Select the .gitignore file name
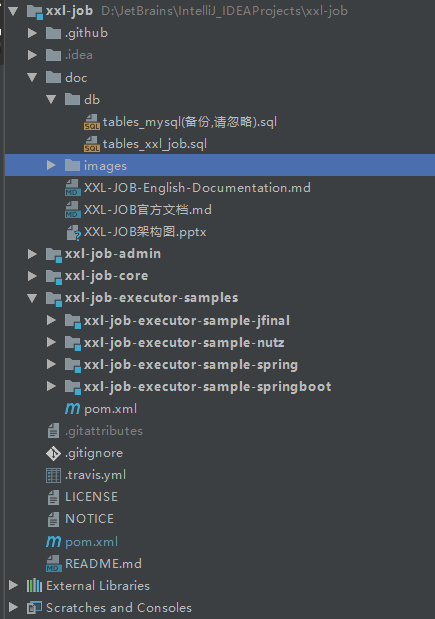 pos(94,453)
